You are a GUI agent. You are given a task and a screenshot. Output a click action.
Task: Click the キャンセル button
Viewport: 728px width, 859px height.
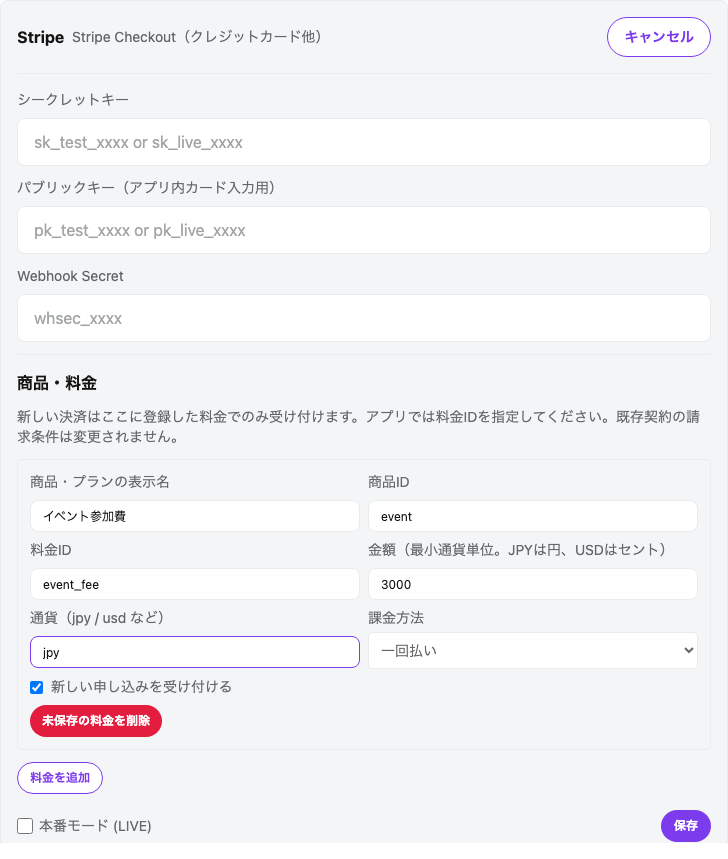(x=658, y=37)
